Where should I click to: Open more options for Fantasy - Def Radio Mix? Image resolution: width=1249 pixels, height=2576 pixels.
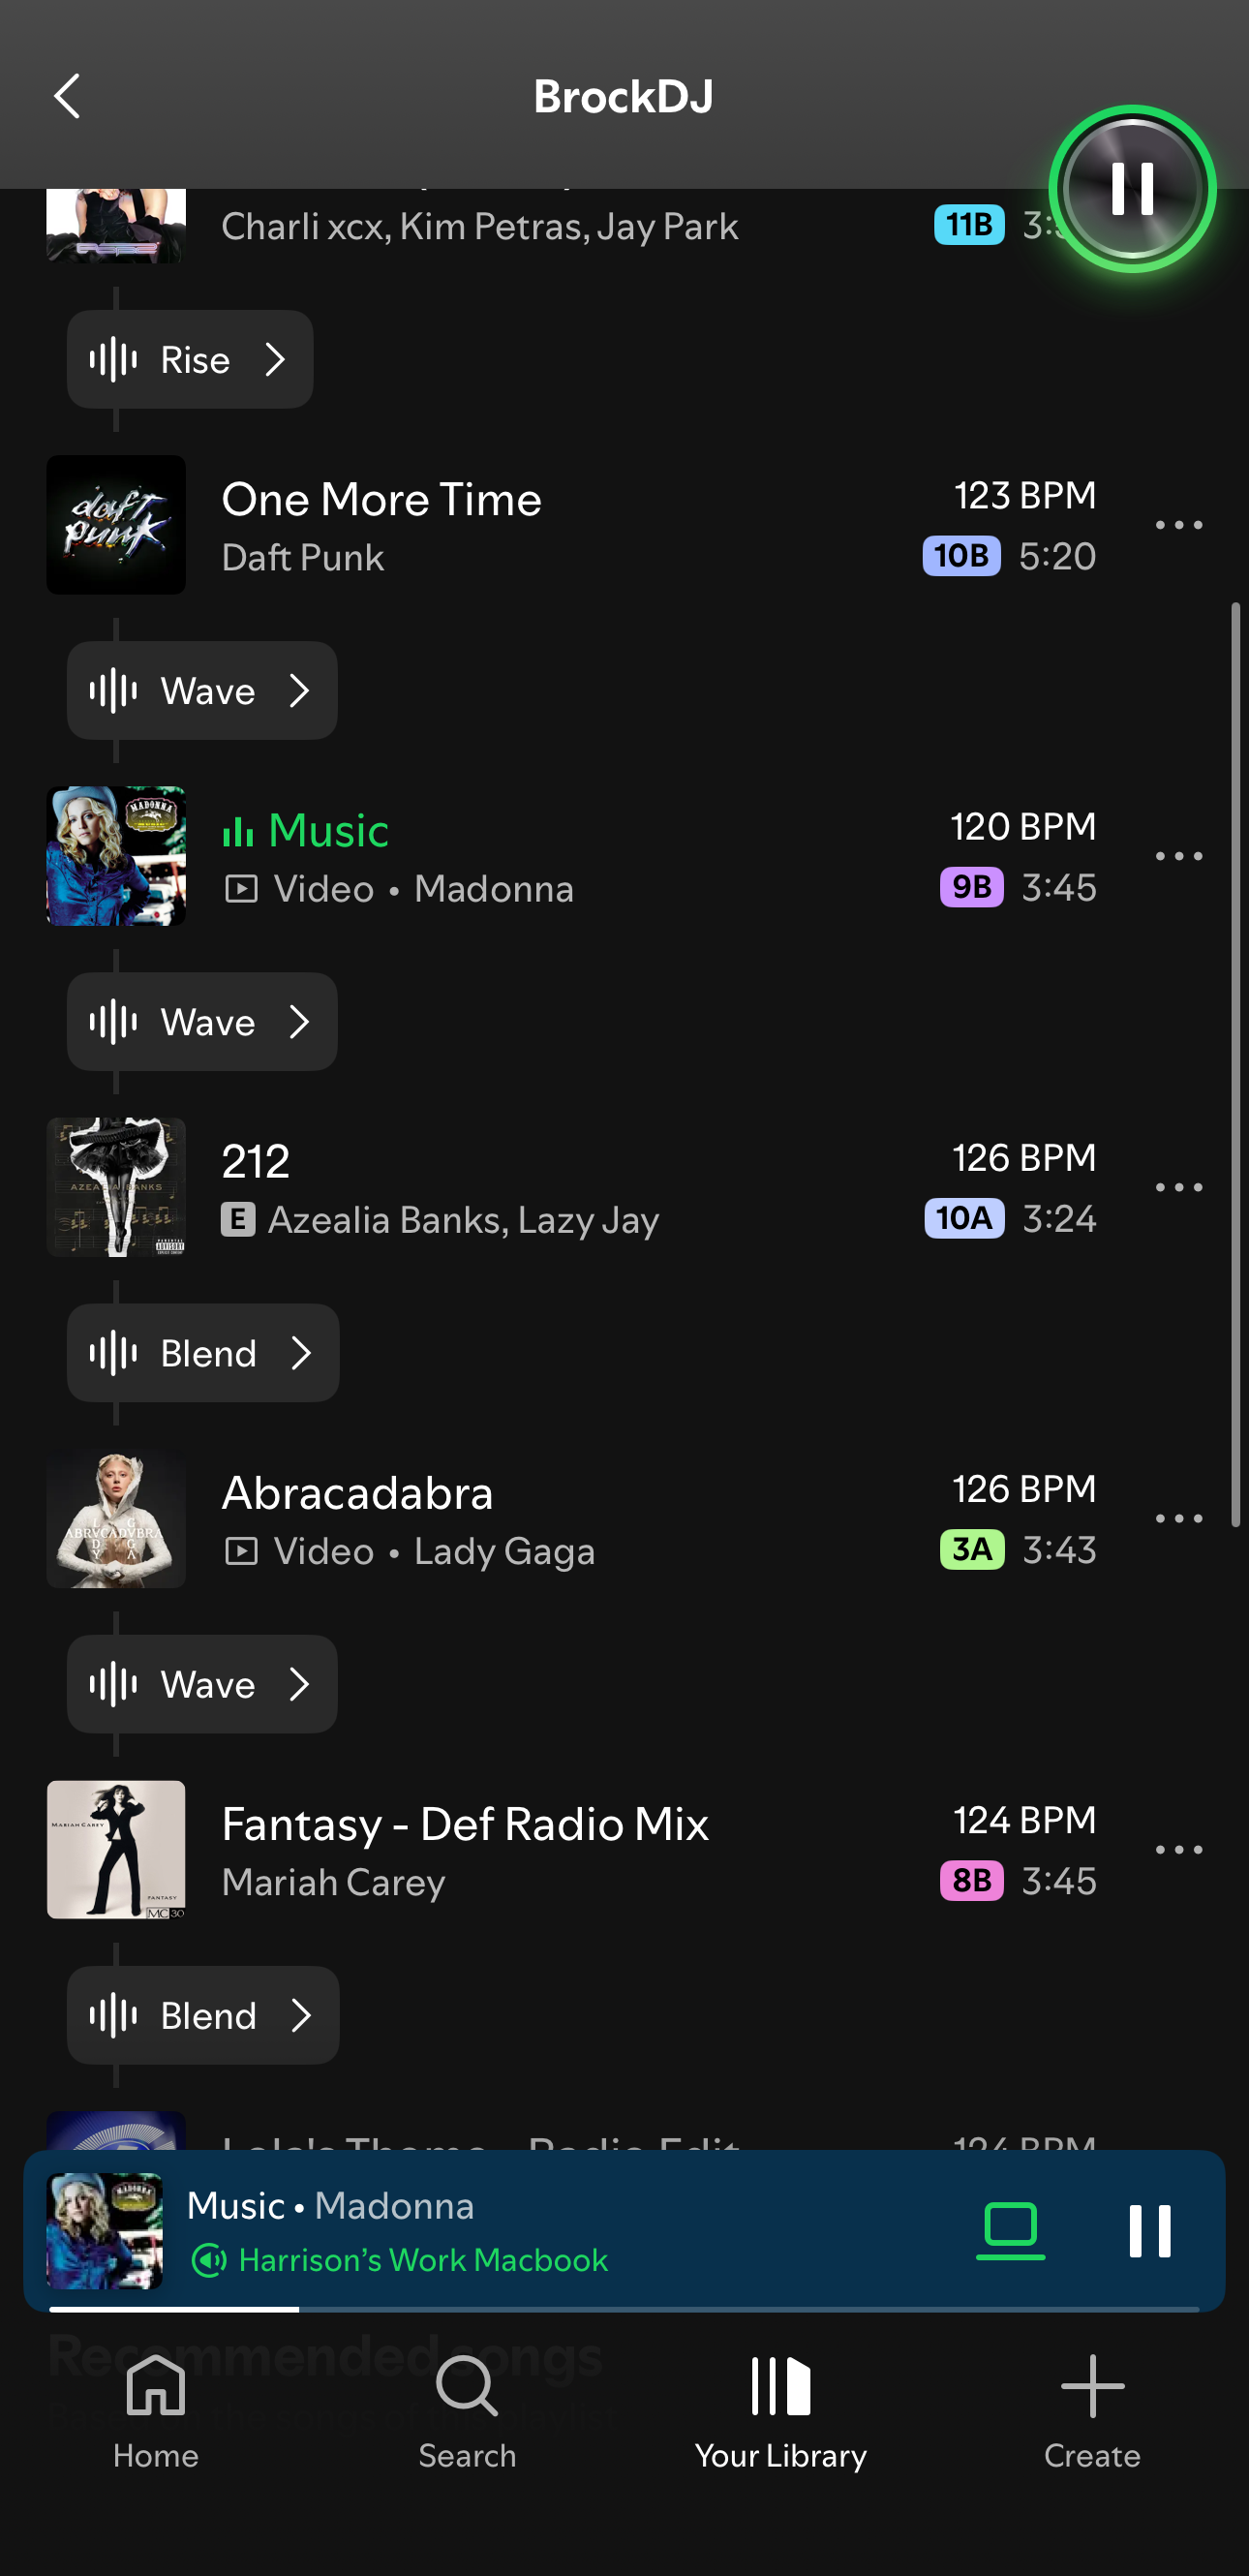(x=1178, y=1849)
